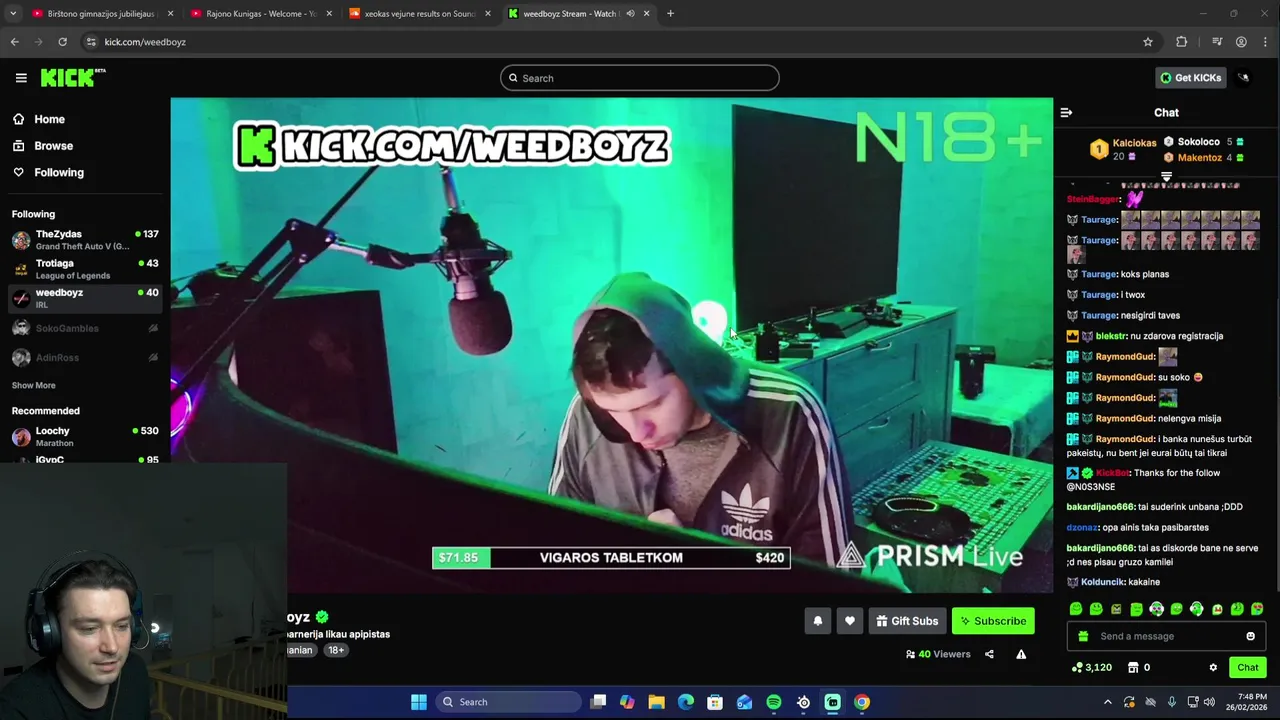The width and height of the screenshot is (1280, 720).
Task: Click the Send a message input
Action: [1165, 636]
